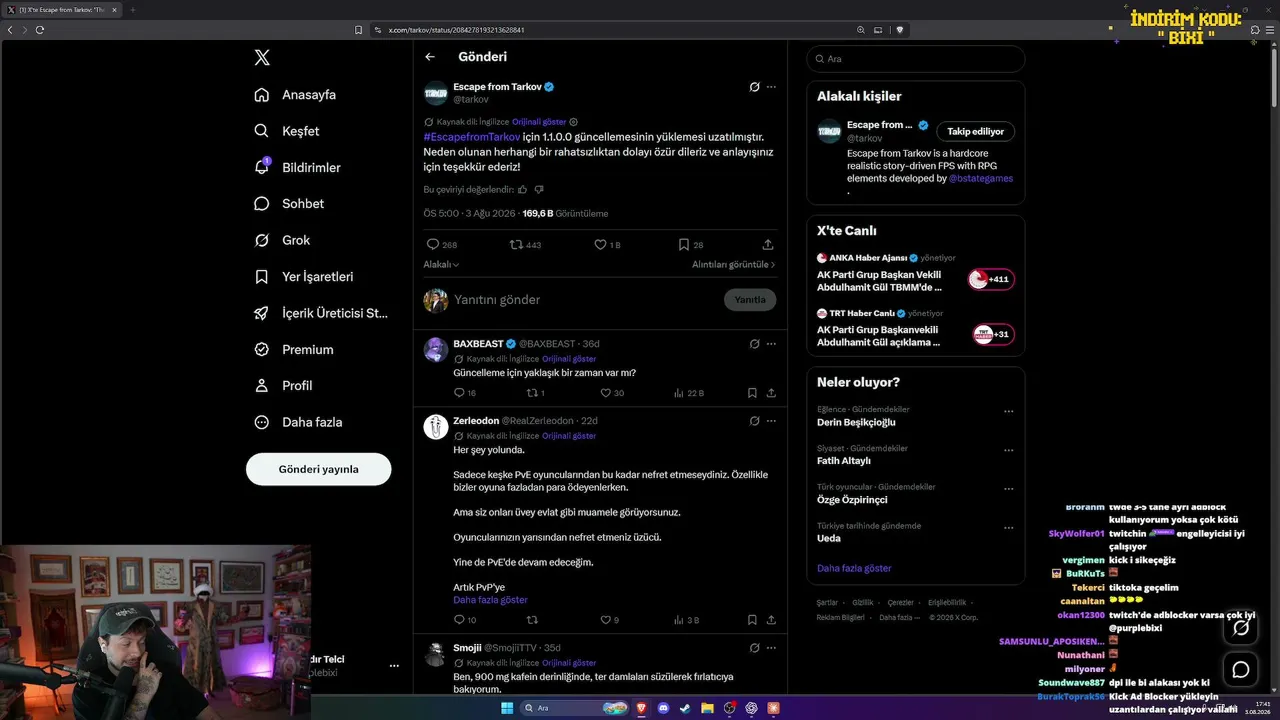
Task: Click the Gönderi yayınla button
Action: click(318, 469)
